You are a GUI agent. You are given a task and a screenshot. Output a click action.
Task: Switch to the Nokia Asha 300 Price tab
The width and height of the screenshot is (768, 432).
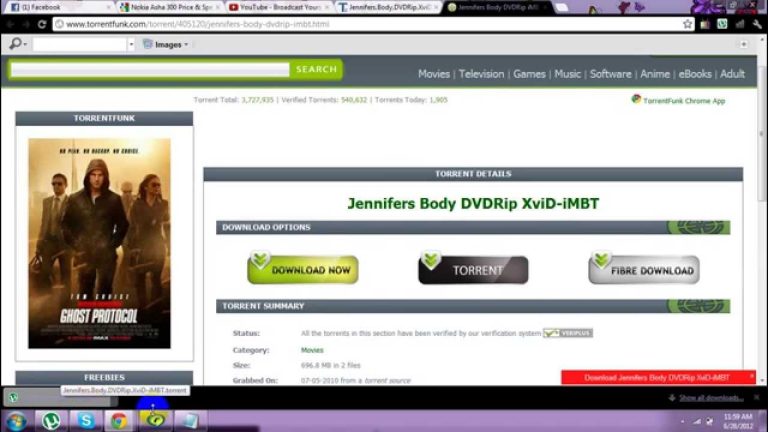click(171, 7)
